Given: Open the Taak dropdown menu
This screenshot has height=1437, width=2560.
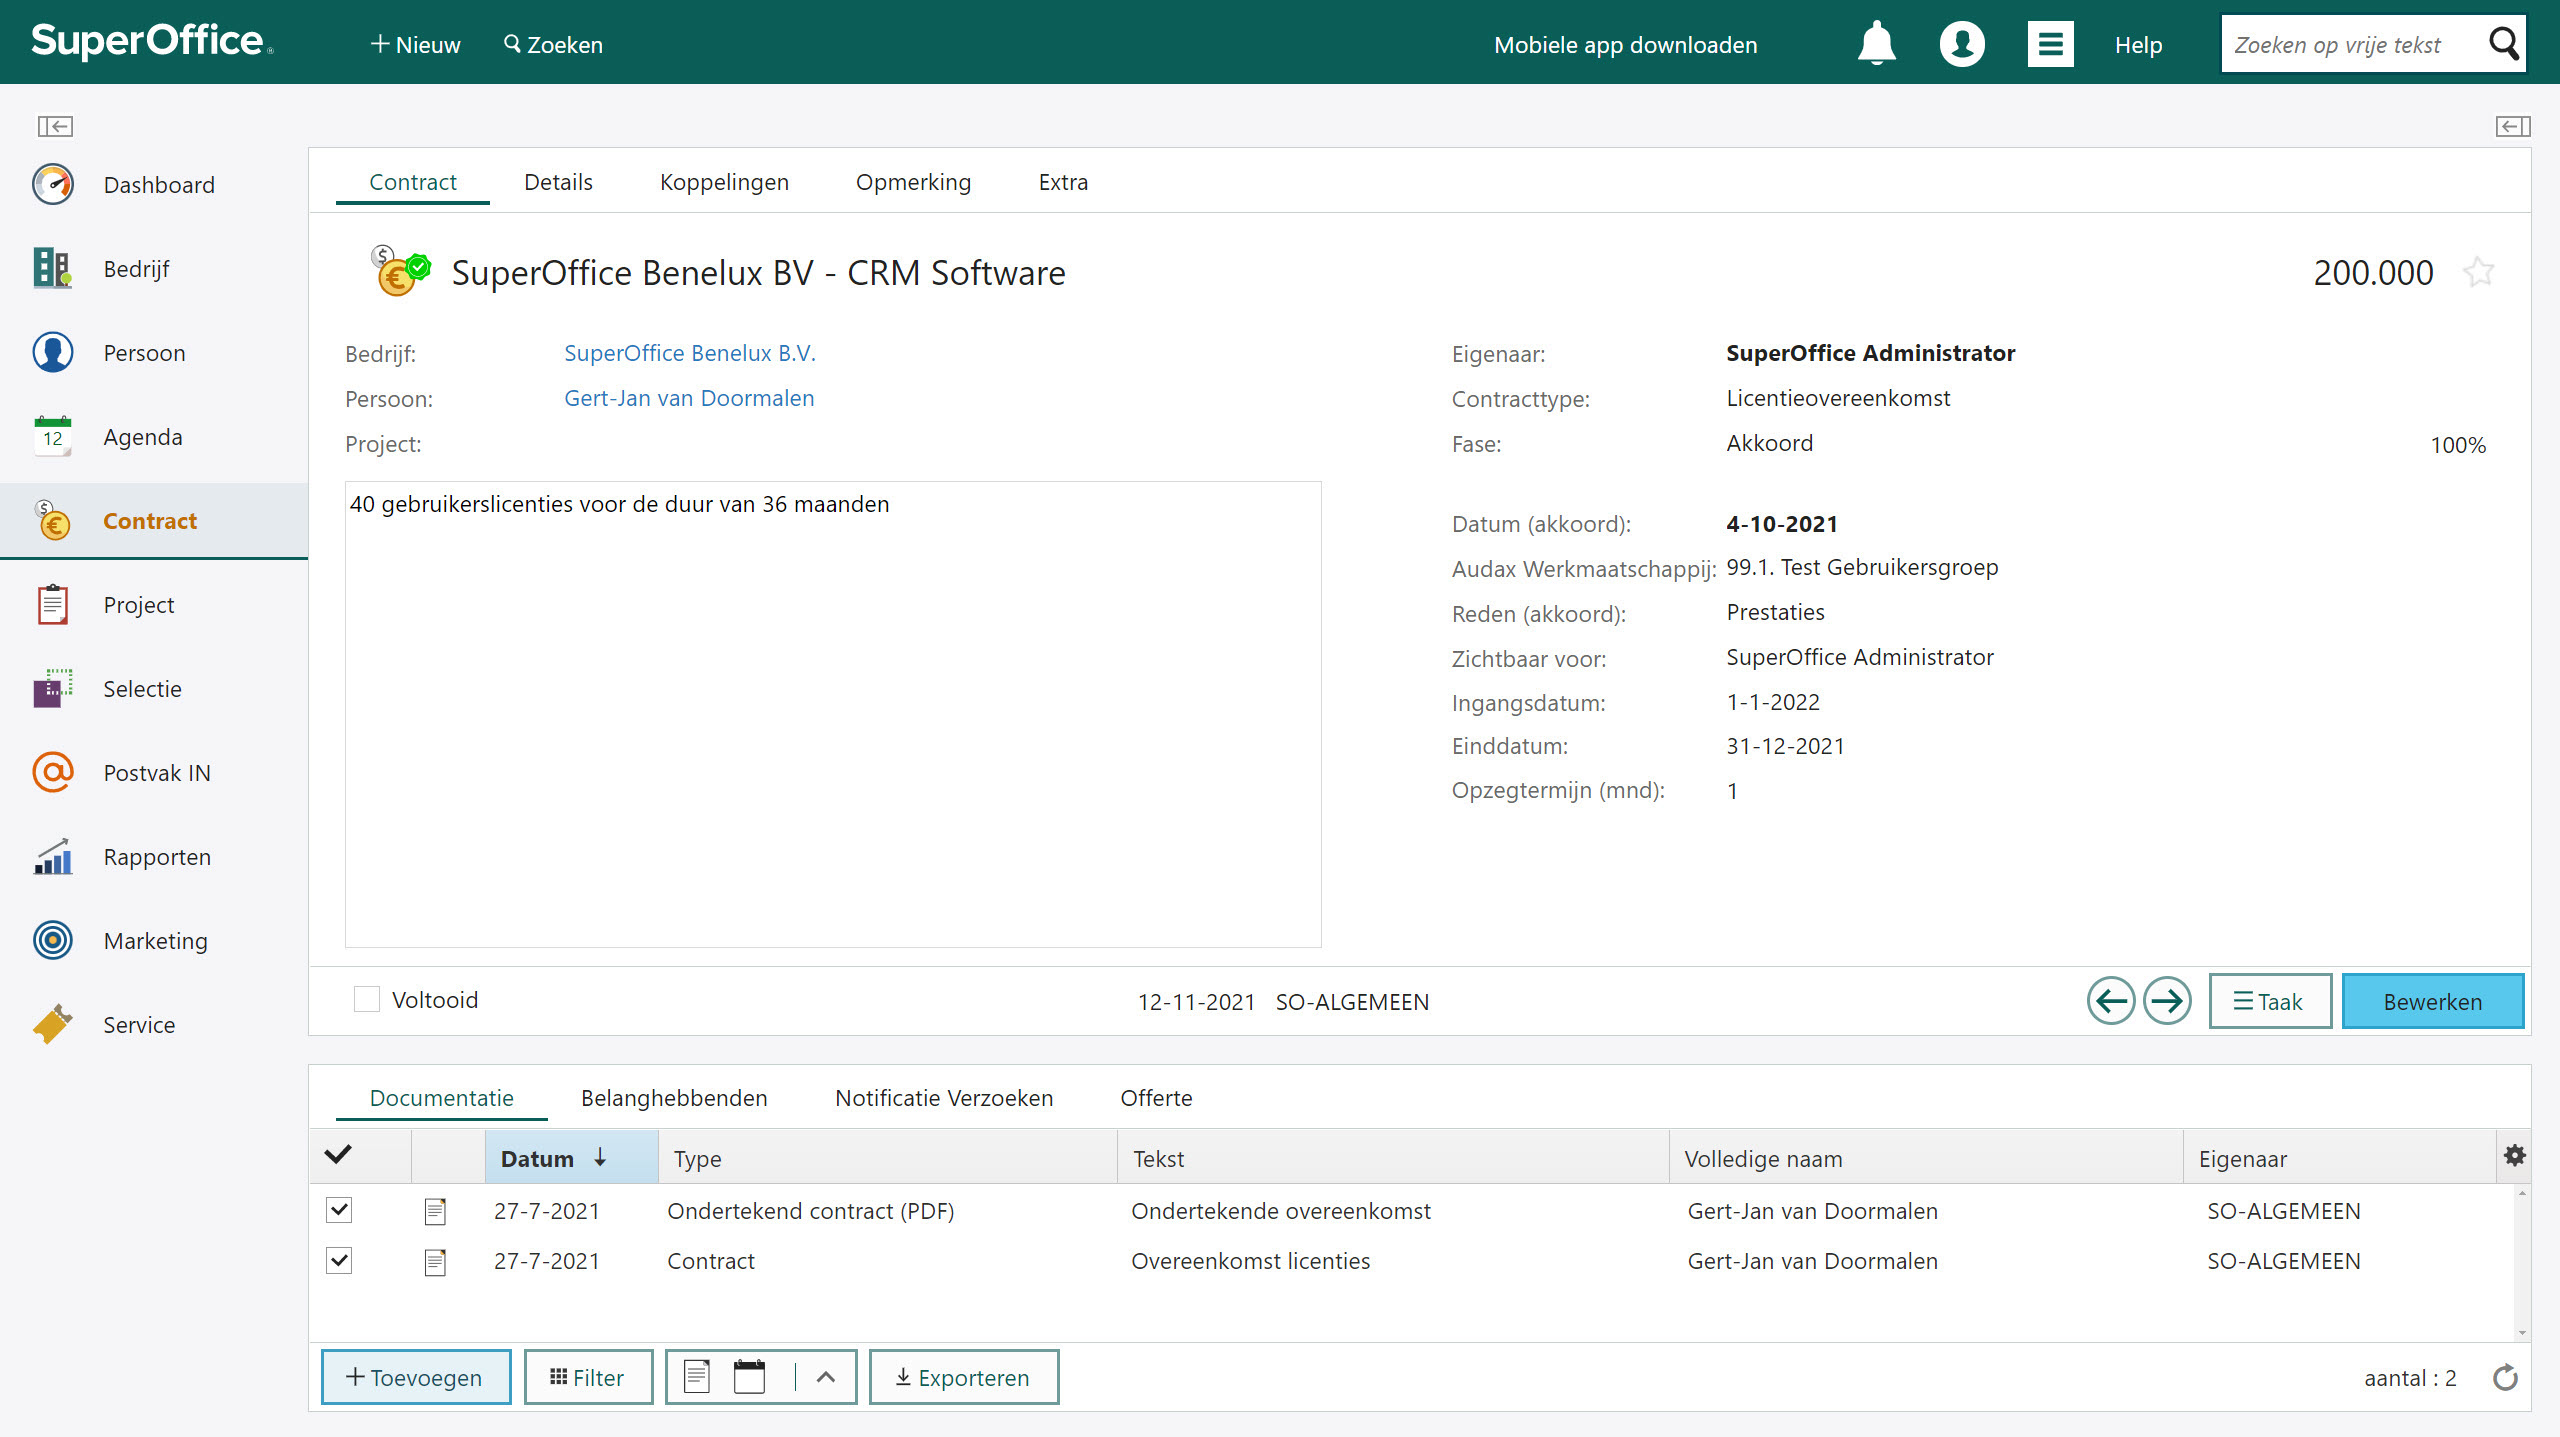Looking at the screenshot, I should point(2270,1001).
